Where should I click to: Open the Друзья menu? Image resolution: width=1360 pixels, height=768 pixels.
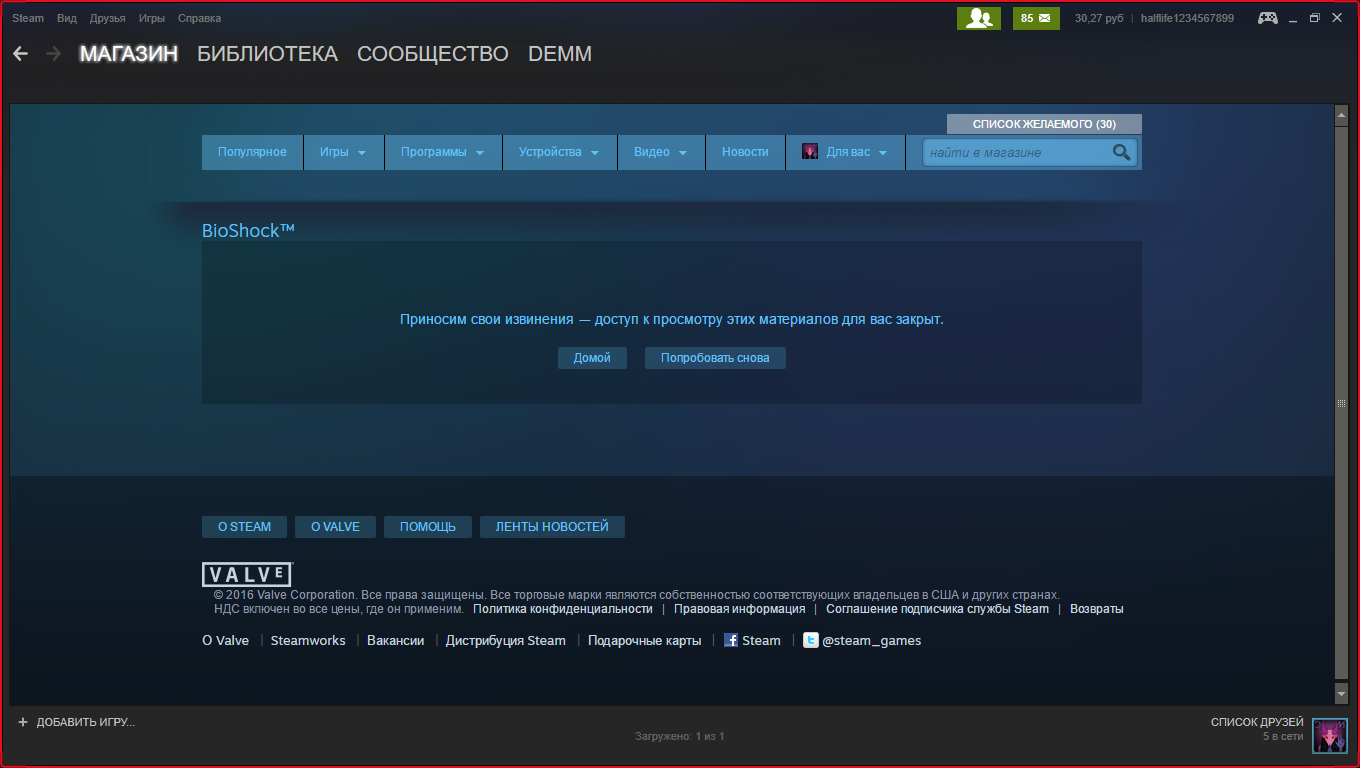click(108, 18)
